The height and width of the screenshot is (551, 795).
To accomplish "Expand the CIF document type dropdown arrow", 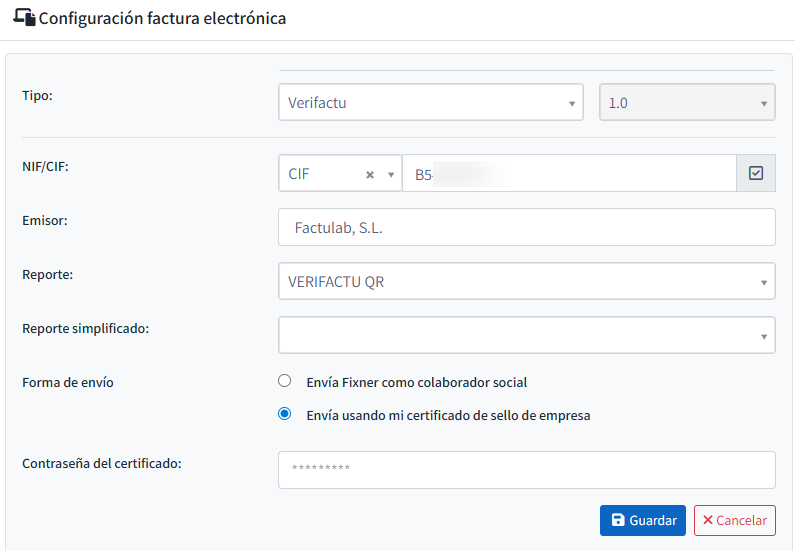I will 391,174.
